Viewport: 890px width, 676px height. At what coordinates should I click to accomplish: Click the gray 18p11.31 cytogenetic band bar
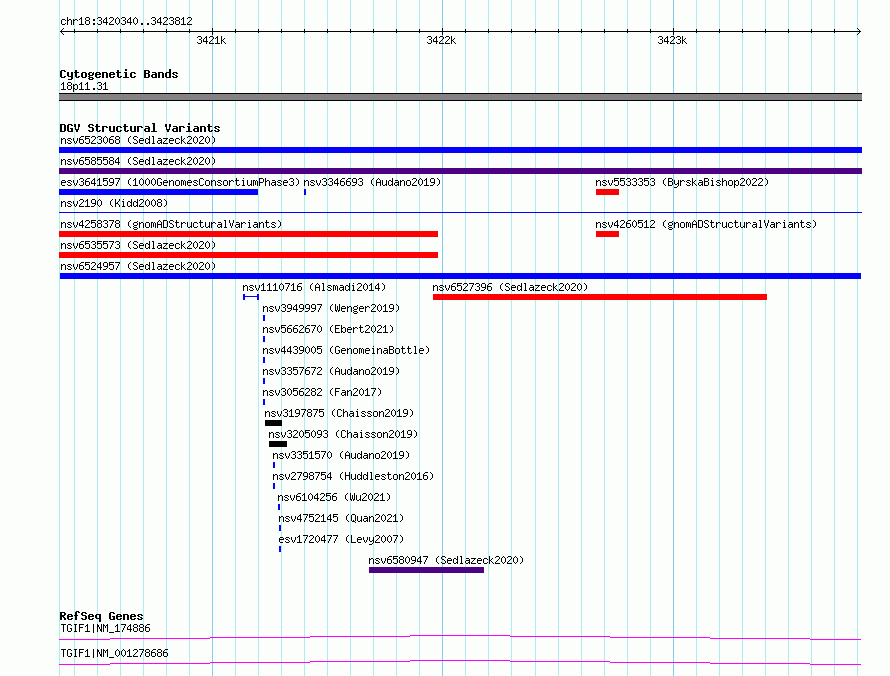460,97
